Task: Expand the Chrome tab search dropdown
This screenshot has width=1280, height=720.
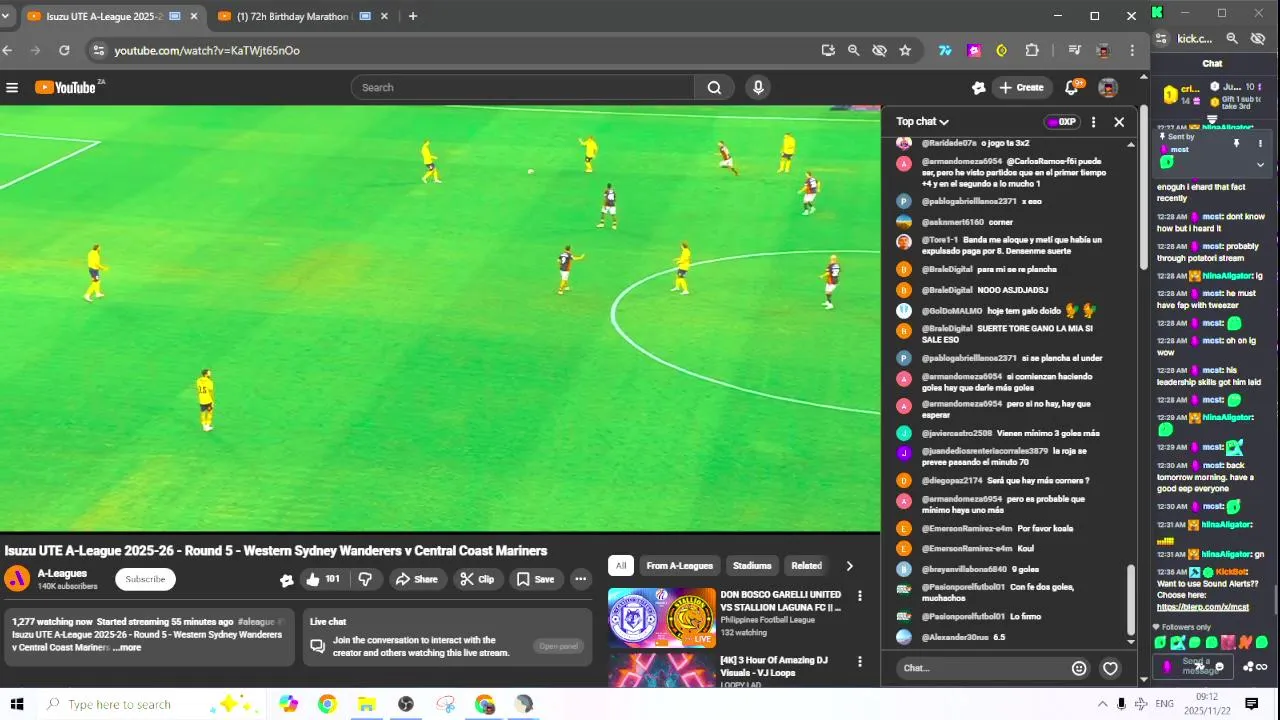Action: click(5, 16)
